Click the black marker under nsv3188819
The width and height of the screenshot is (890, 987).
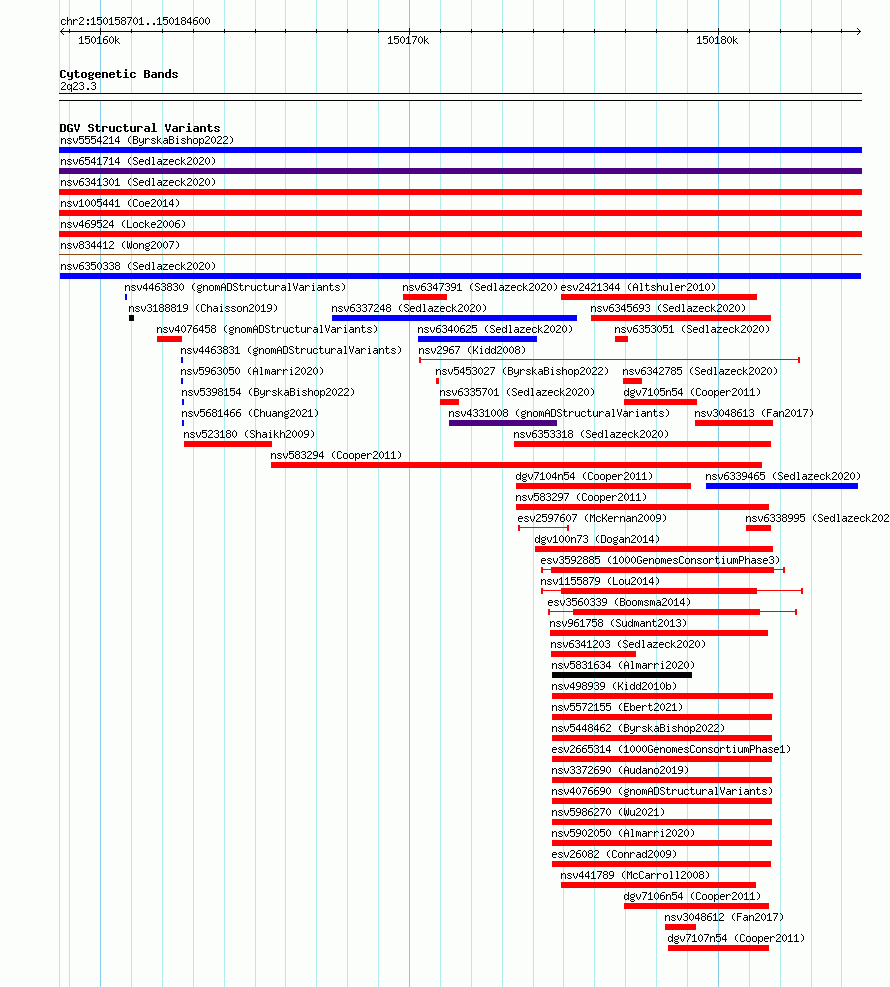(x=132, y=319)
